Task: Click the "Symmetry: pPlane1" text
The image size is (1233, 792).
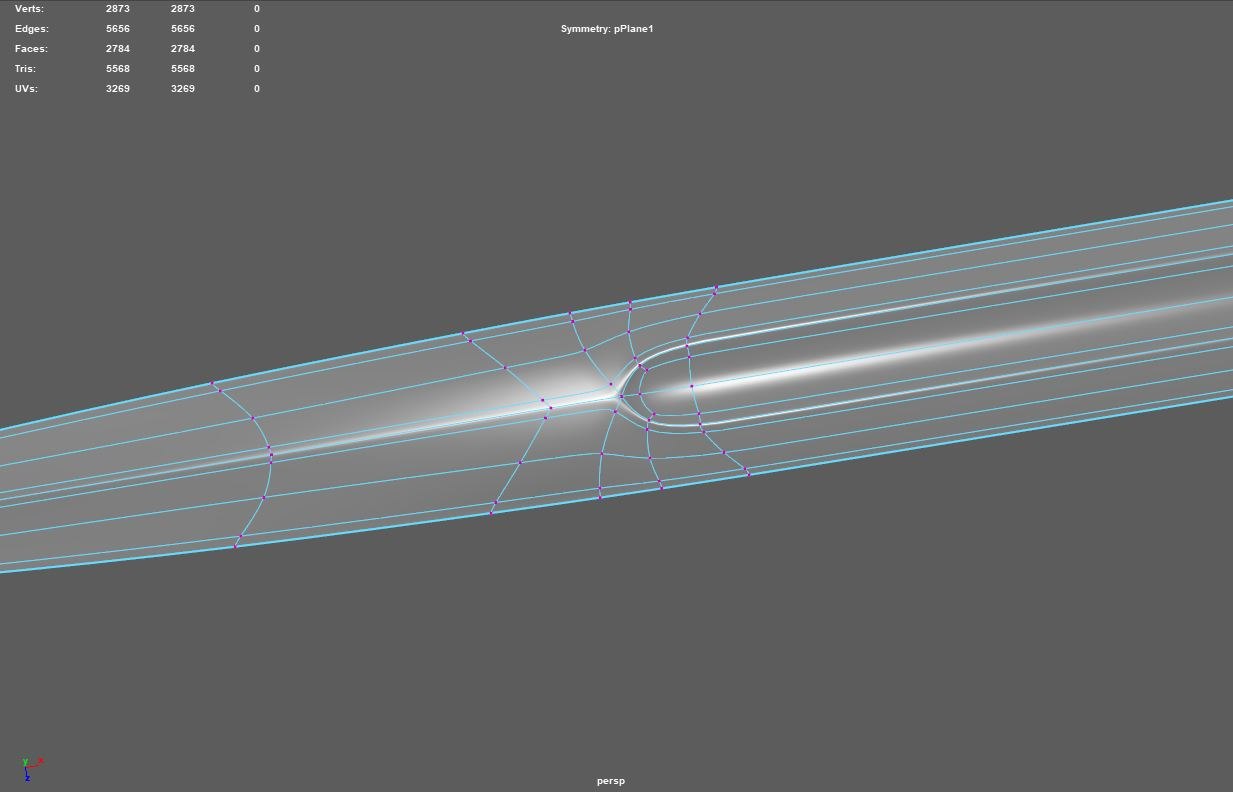Action: pos(607,29)
